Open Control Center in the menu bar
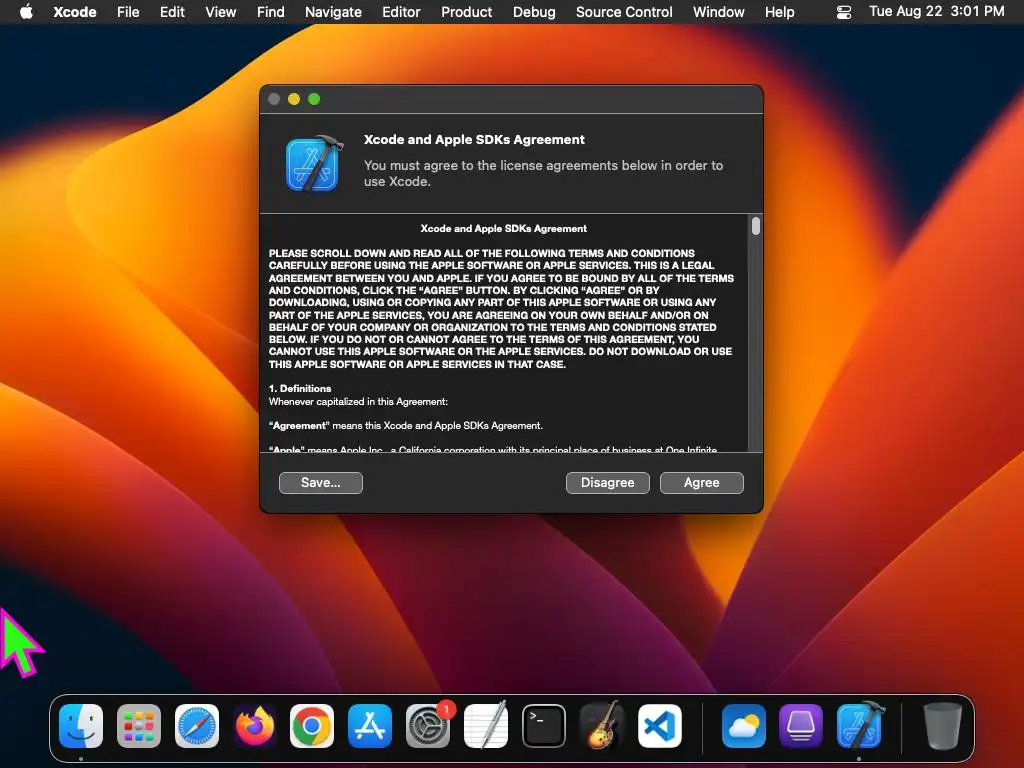The height and width of the screenshot is (768, 1024). coord(844,12)
